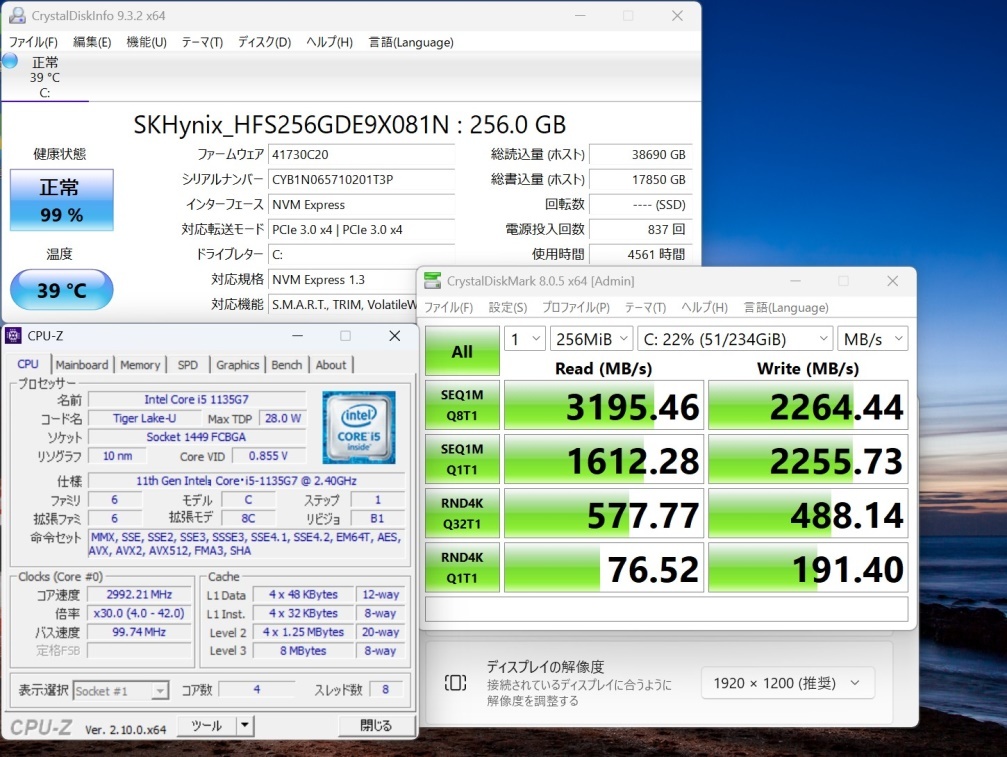Run All benchmarks in CrystalDiskMark

tap(462, 351)
